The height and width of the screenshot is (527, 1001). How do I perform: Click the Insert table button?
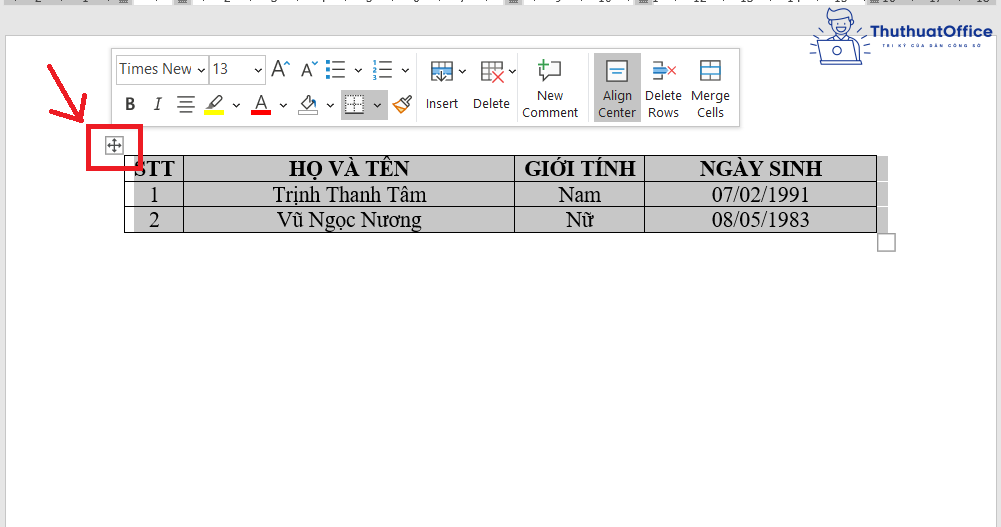pyautogui.click(x=442, y=86)
